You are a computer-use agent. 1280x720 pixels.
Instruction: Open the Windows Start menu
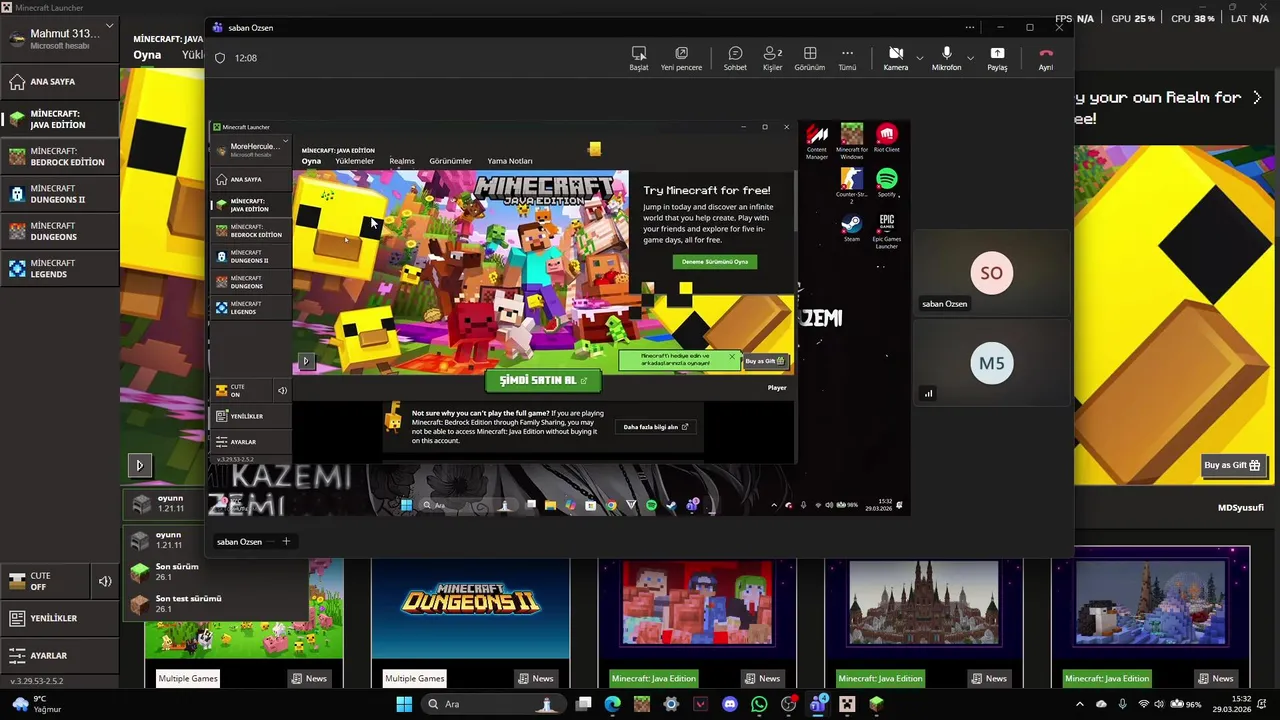tap(404, 704)
